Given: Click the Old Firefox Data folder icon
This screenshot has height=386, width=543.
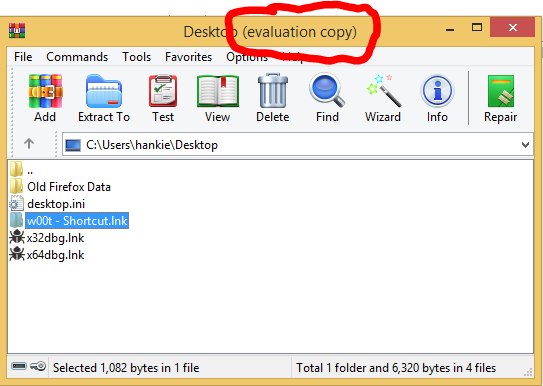Looking at the screenshot, I should tap(16, 186).
